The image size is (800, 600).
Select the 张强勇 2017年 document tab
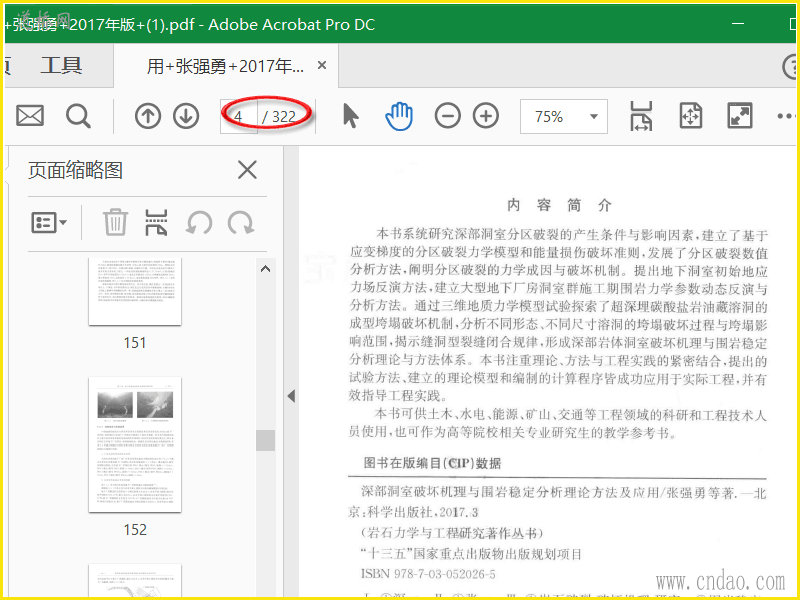point(225,66)
